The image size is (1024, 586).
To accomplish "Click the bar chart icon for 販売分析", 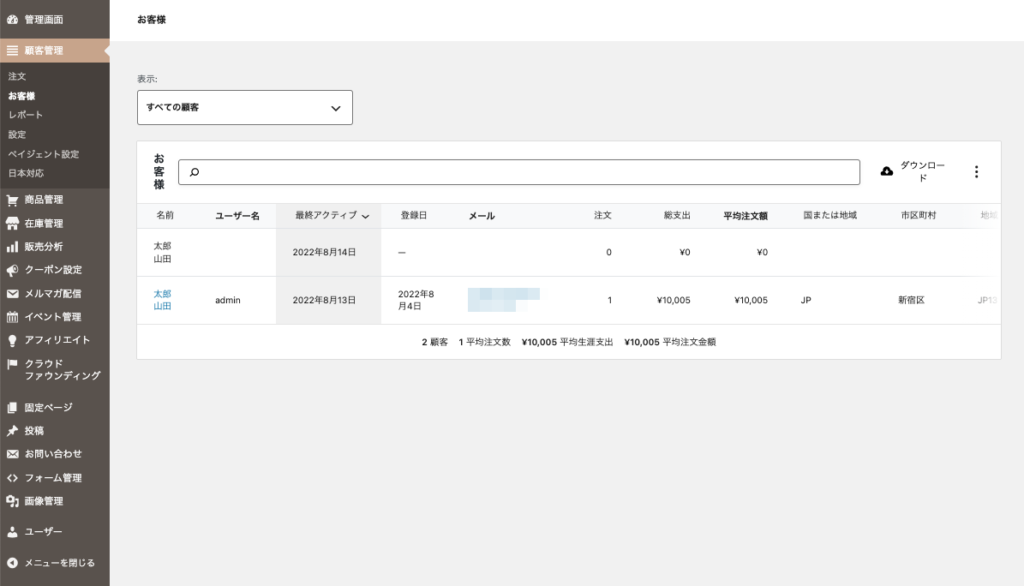I will [13, 246].
